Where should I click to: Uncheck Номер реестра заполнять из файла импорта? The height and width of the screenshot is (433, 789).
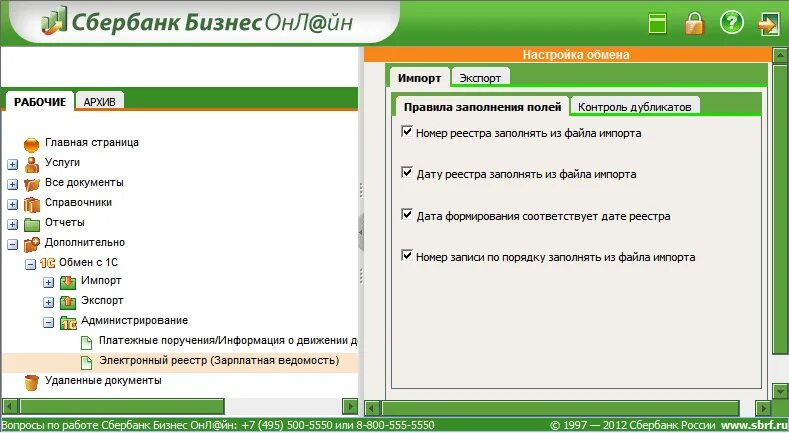click(407, 132)
